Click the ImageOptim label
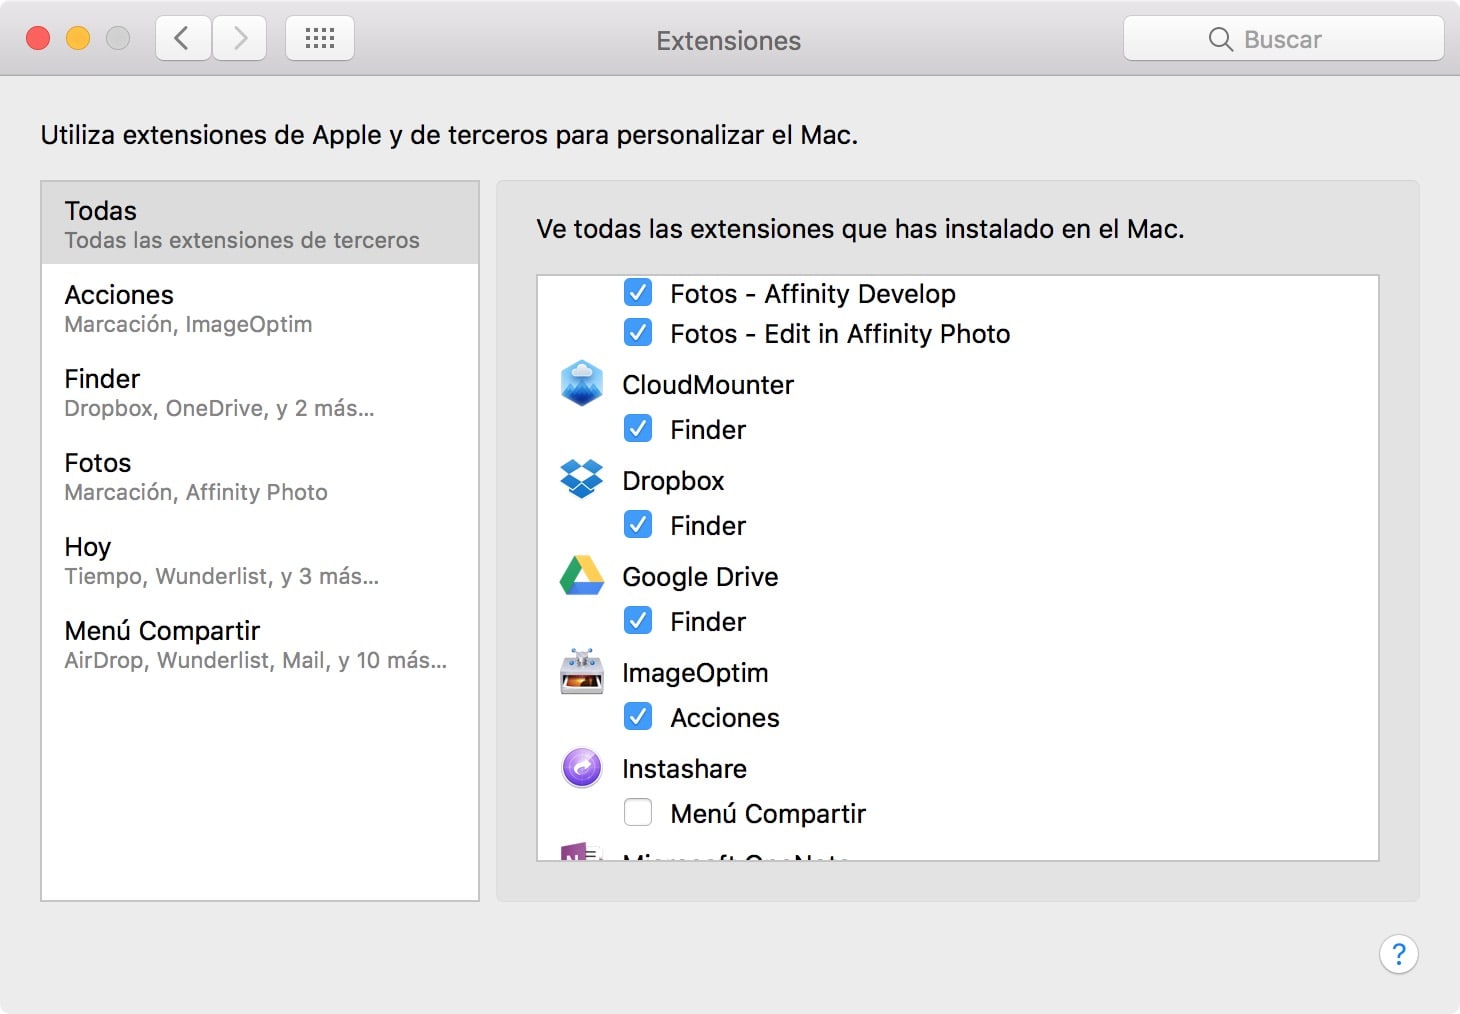Image resolution: width=1460 pixels, height=1014 pixels. 695,673
